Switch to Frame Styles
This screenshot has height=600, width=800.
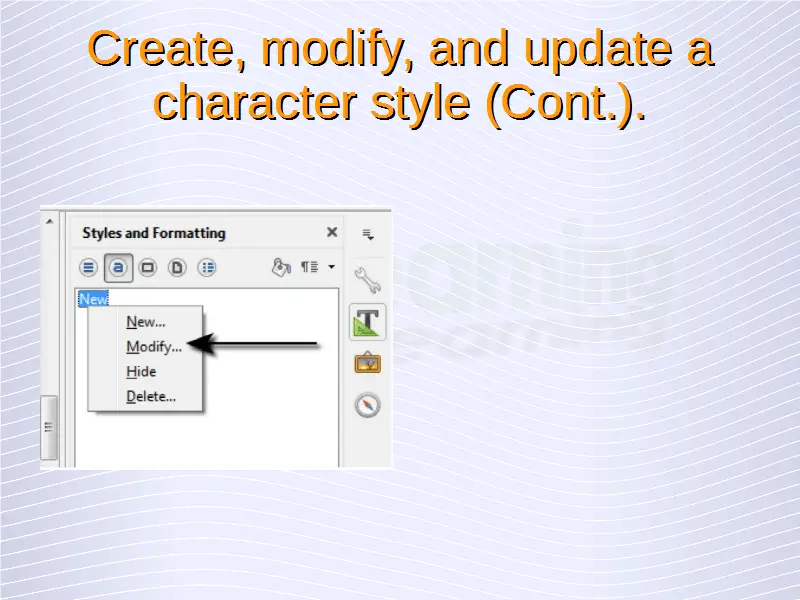point(148,267)
